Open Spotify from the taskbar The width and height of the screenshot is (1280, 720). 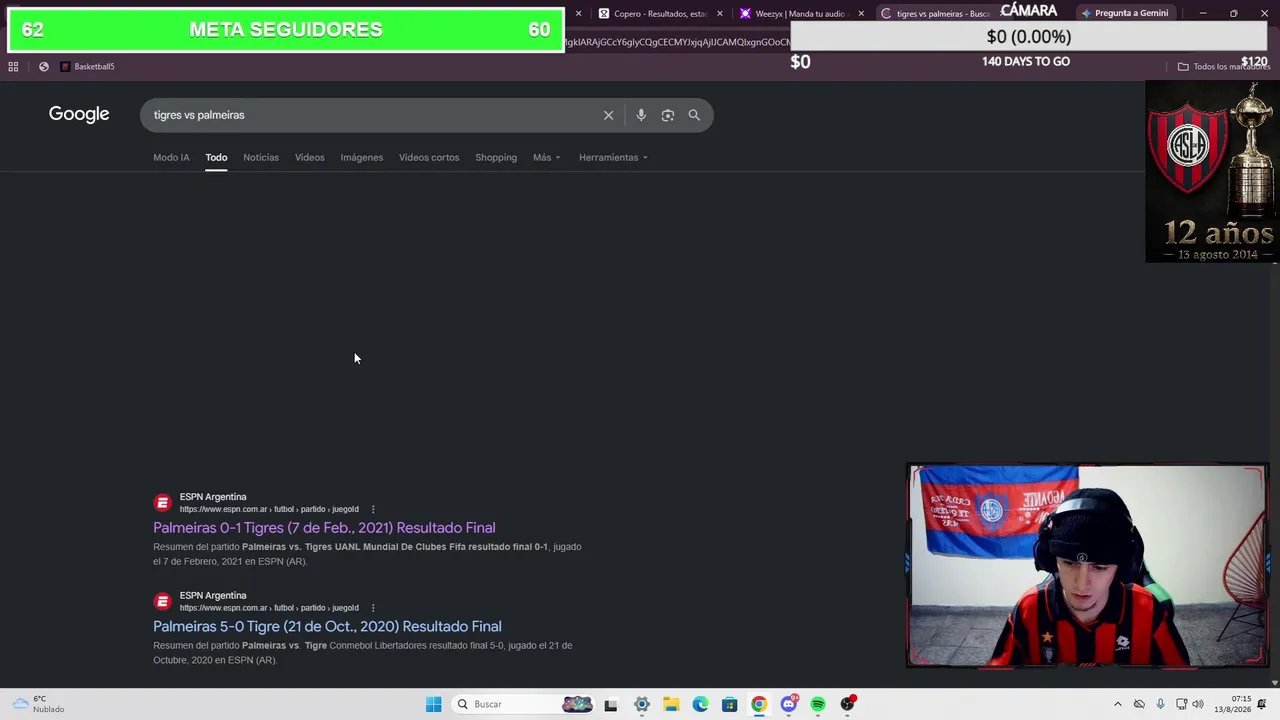818,704
